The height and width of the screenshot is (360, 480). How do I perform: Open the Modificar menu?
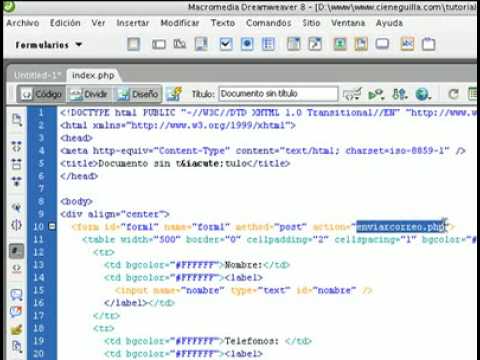pos(180,23)
